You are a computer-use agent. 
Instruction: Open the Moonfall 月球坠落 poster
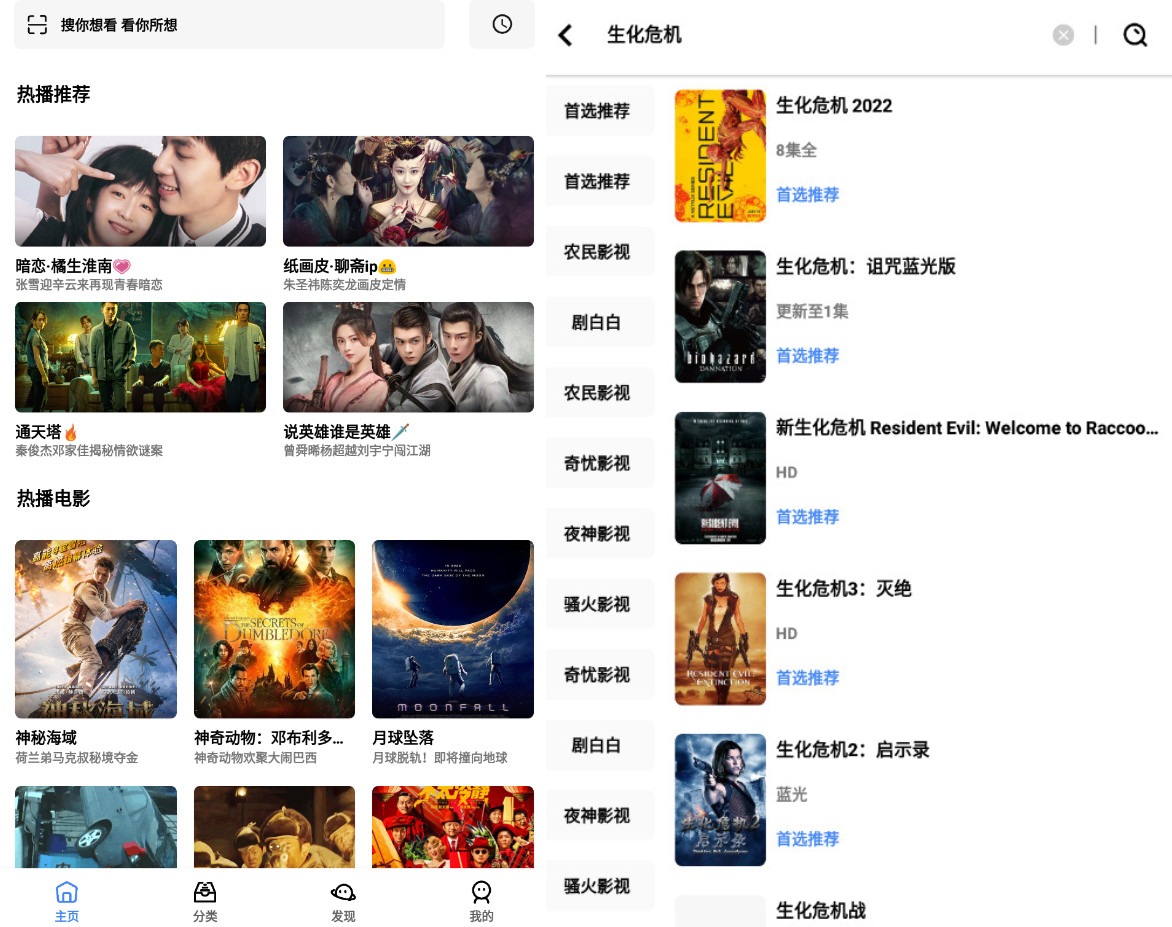coord(452,629)
